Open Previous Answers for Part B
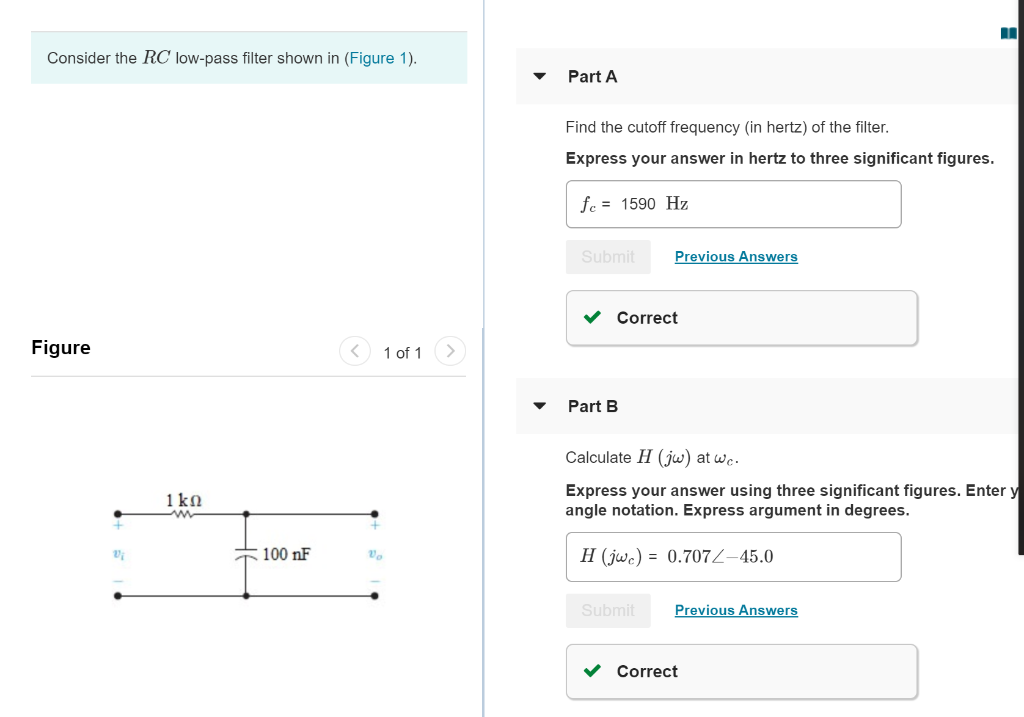The image size is (1024, 717). point(736,610)
